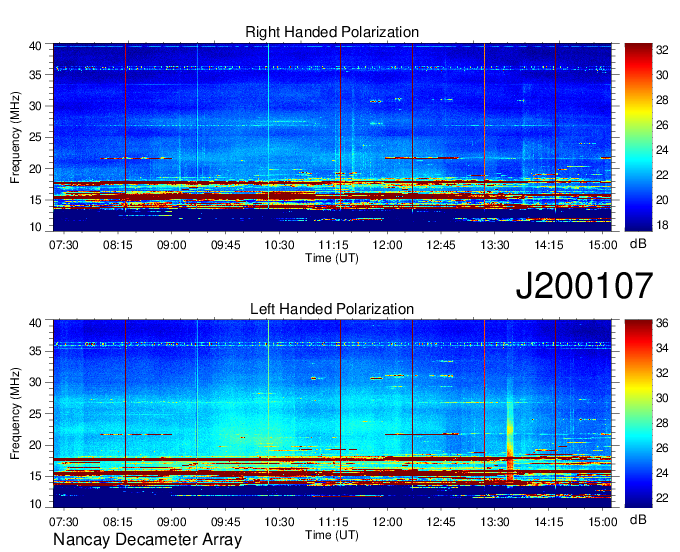Select the J200107 observation label
Screen dimensions: 680x552
coord(584,286)
